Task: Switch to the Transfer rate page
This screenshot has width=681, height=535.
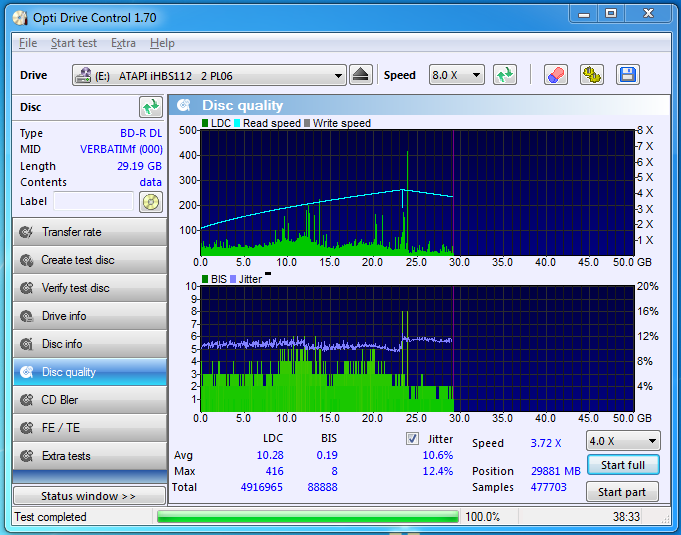Action: point(90,232)
